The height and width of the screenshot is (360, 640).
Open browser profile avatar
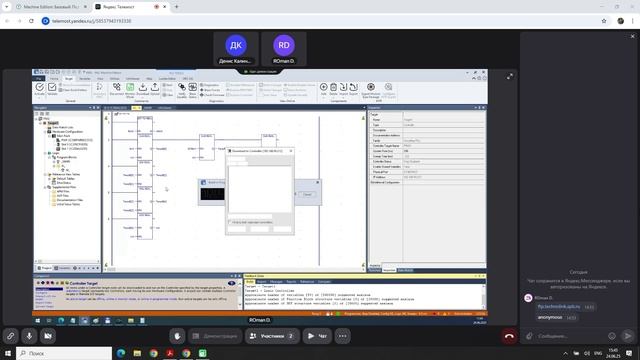620,21
